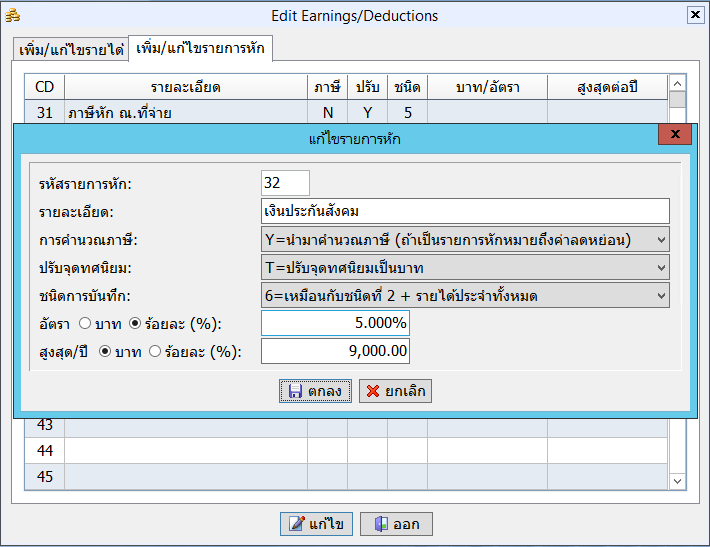Select บาท radio for สูงสุด/ปี
This screenshot has height=547, width=710.
click(x=105, y=351)
